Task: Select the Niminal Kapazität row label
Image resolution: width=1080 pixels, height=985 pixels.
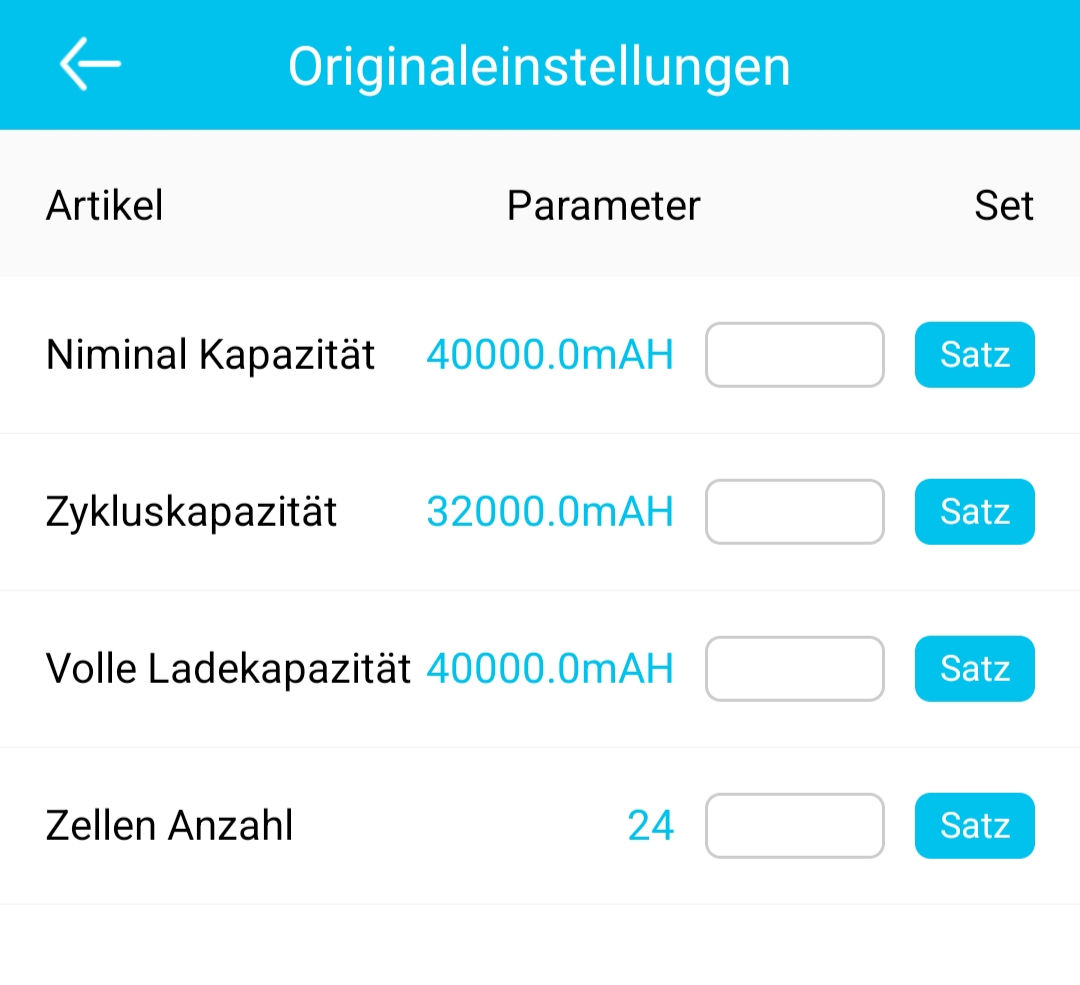Action: [x=210, y=355]
